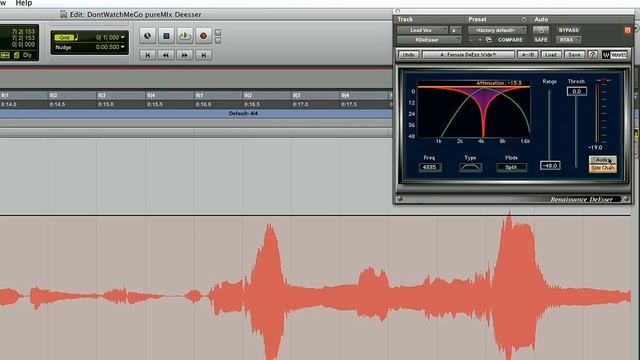Viewport: 640px width, 360px height.
Task: Click the Rewind transport button
Action: pyautogui.click(x=166, y=55)
